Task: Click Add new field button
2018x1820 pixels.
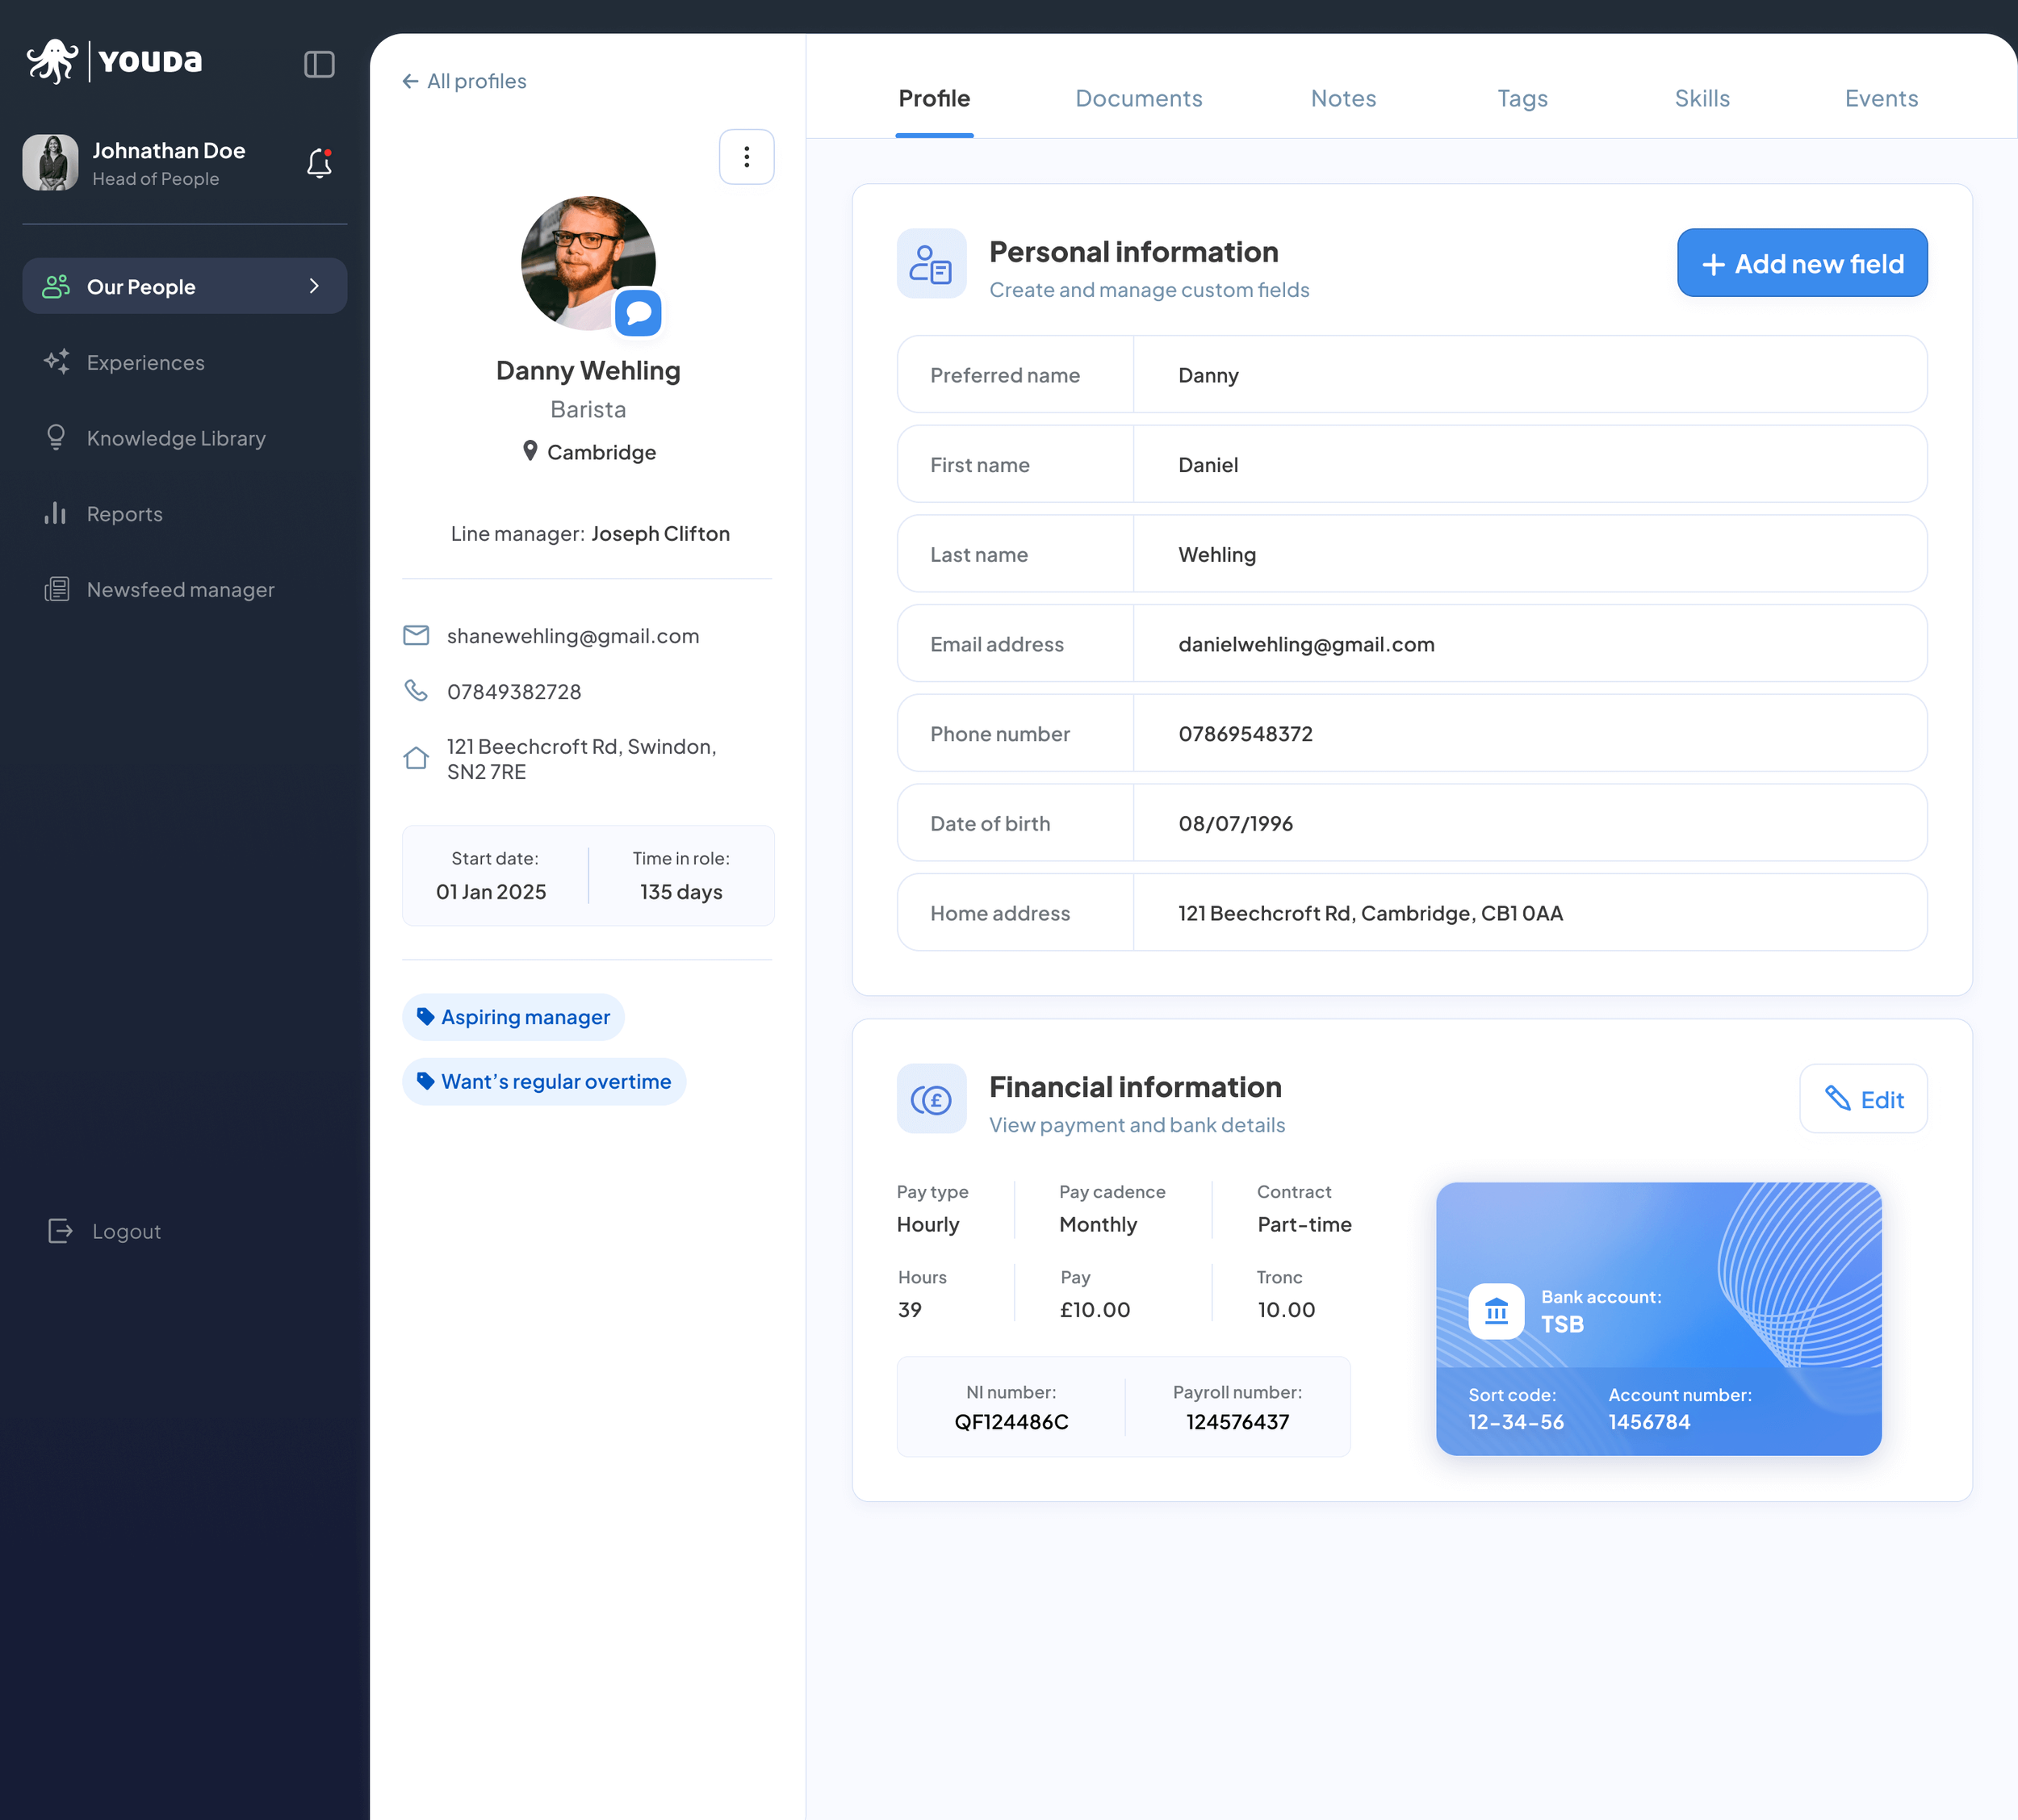Action: click(x=1801, y=263)
